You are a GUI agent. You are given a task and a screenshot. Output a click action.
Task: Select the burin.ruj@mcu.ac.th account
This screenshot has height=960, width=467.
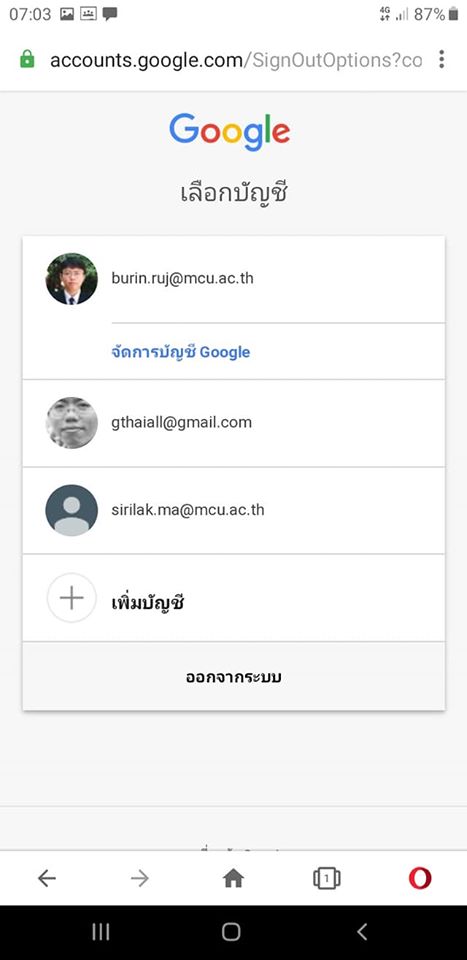234,279
